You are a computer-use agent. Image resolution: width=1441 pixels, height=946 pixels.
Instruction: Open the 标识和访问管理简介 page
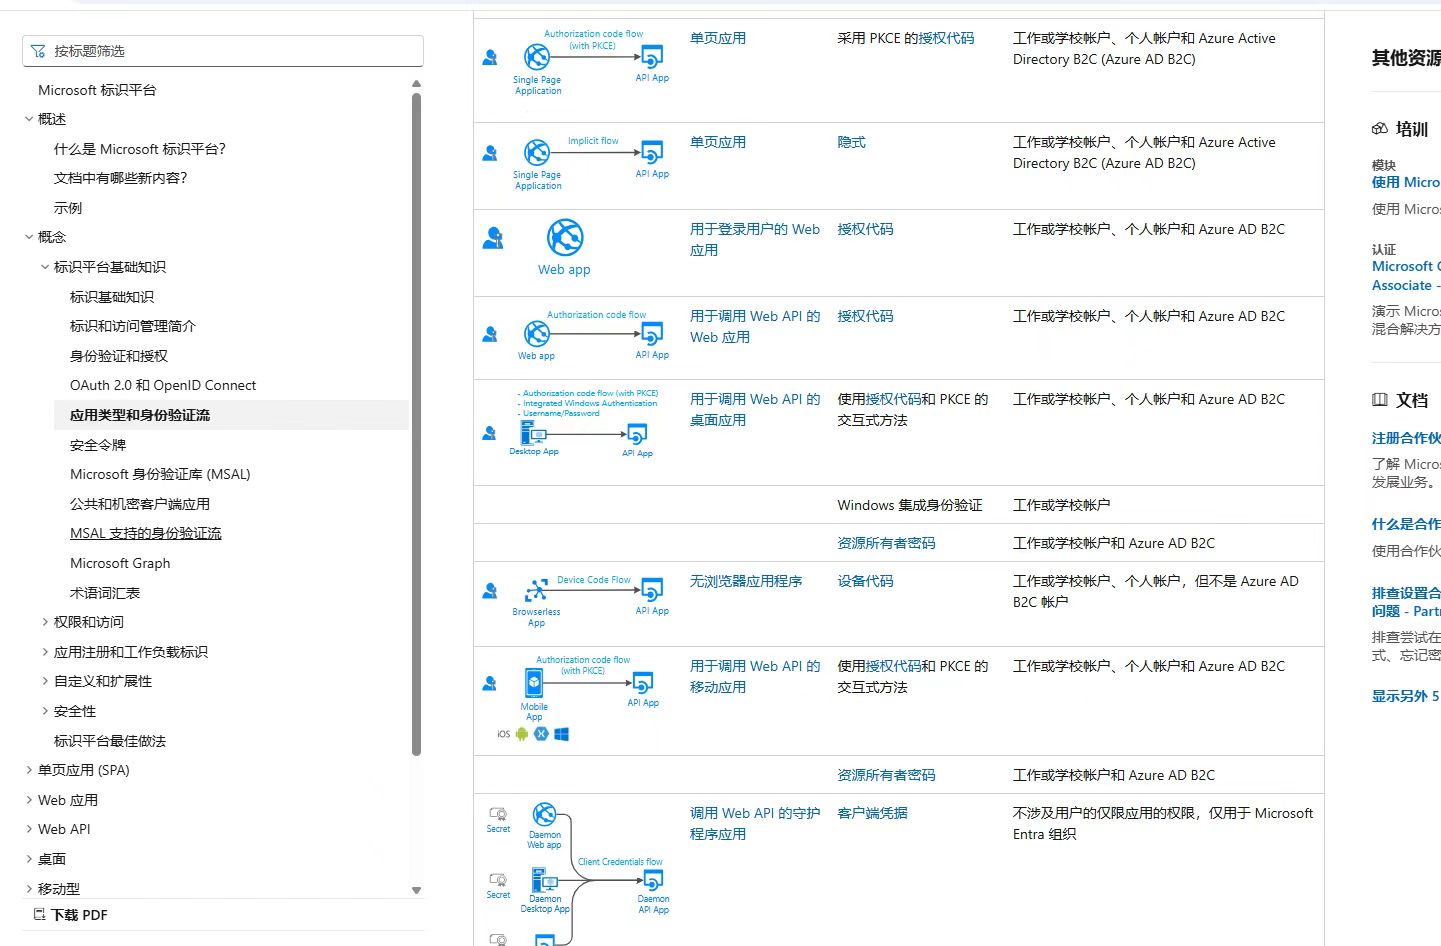(133, 326)
